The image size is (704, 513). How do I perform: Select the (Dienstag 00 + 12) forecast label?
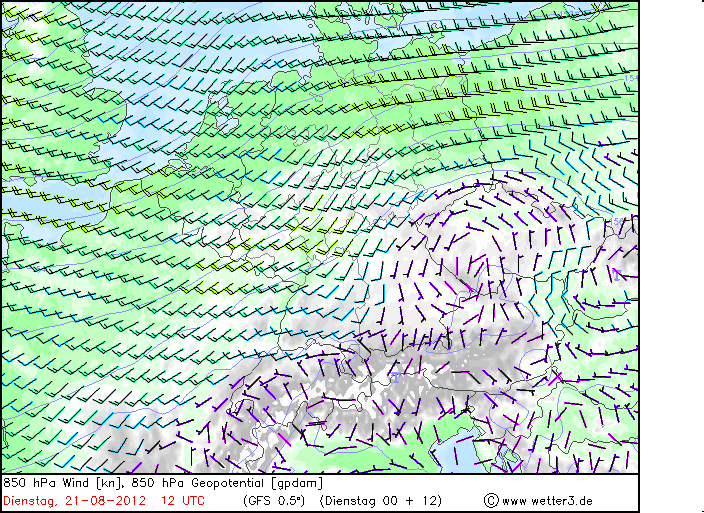[380, 500]
